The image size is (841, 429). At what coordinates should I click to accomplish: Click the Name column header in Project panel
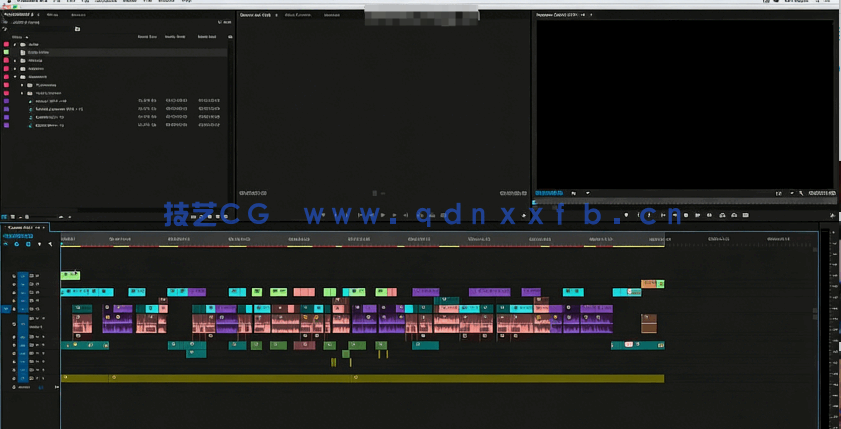point(18,37)
